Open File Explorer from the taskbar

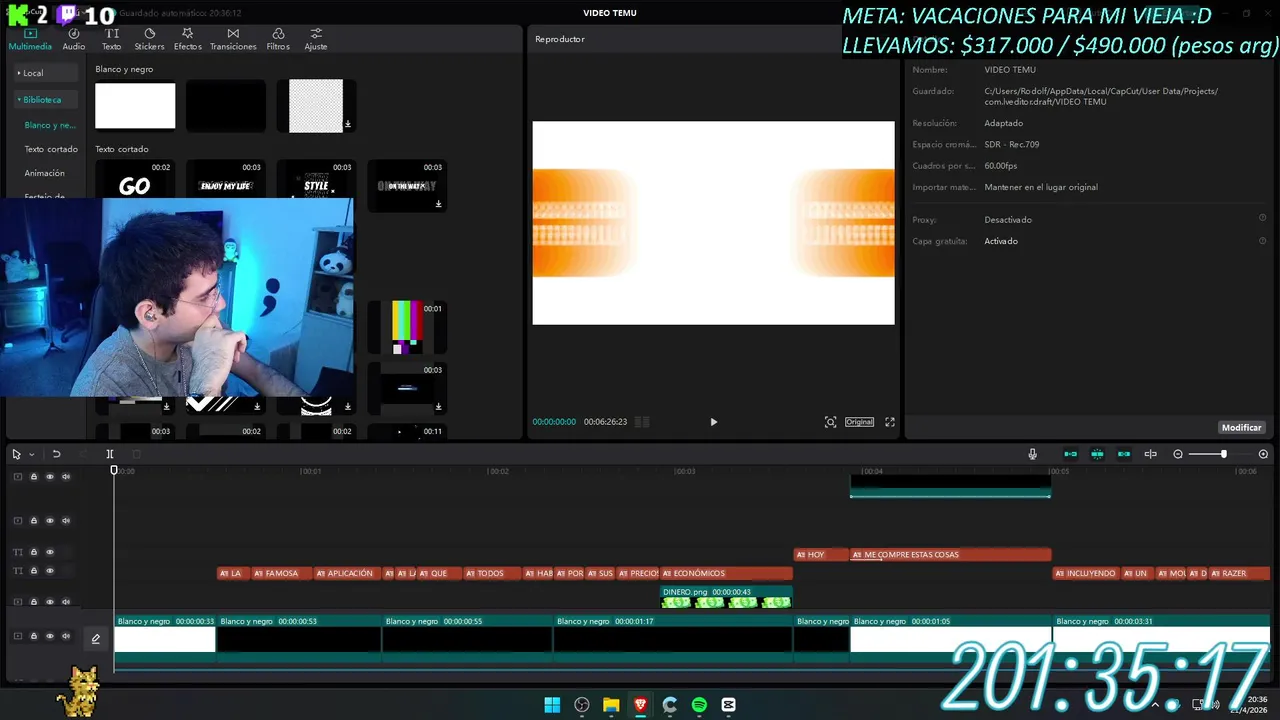(x=611, y=705)
